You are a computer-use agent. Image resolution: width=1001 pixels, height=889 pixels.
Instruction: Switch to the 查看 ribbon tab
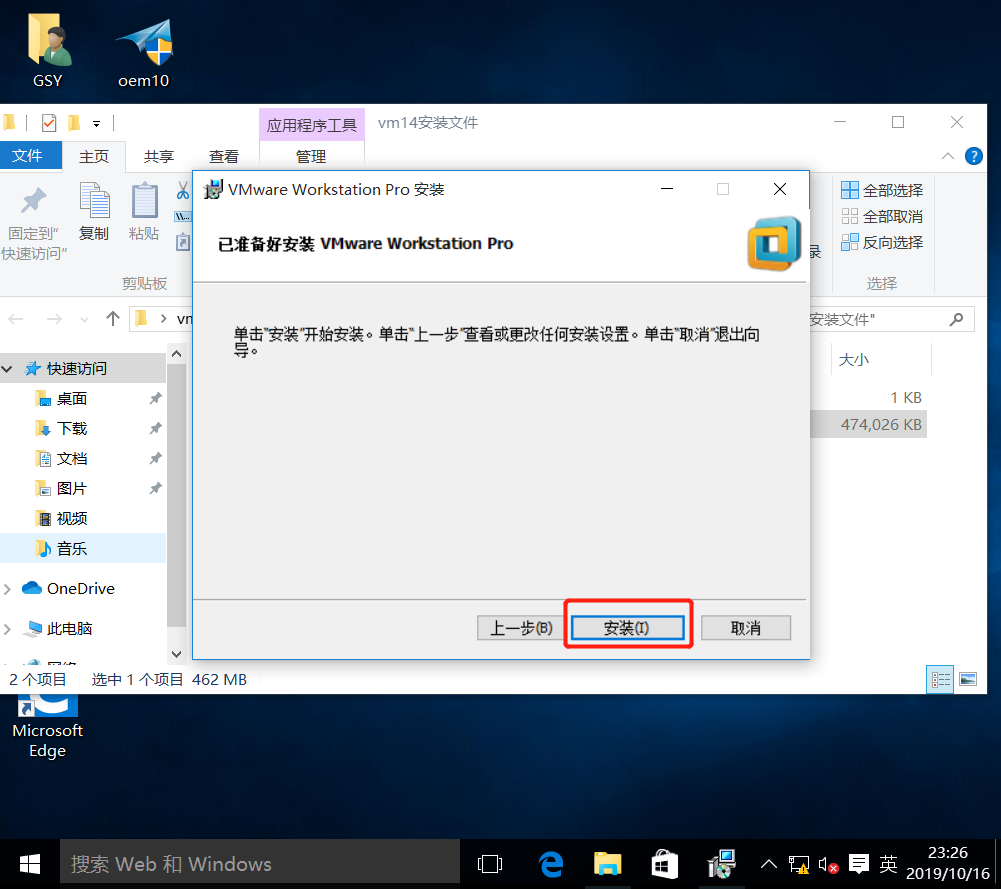(223, 156)
